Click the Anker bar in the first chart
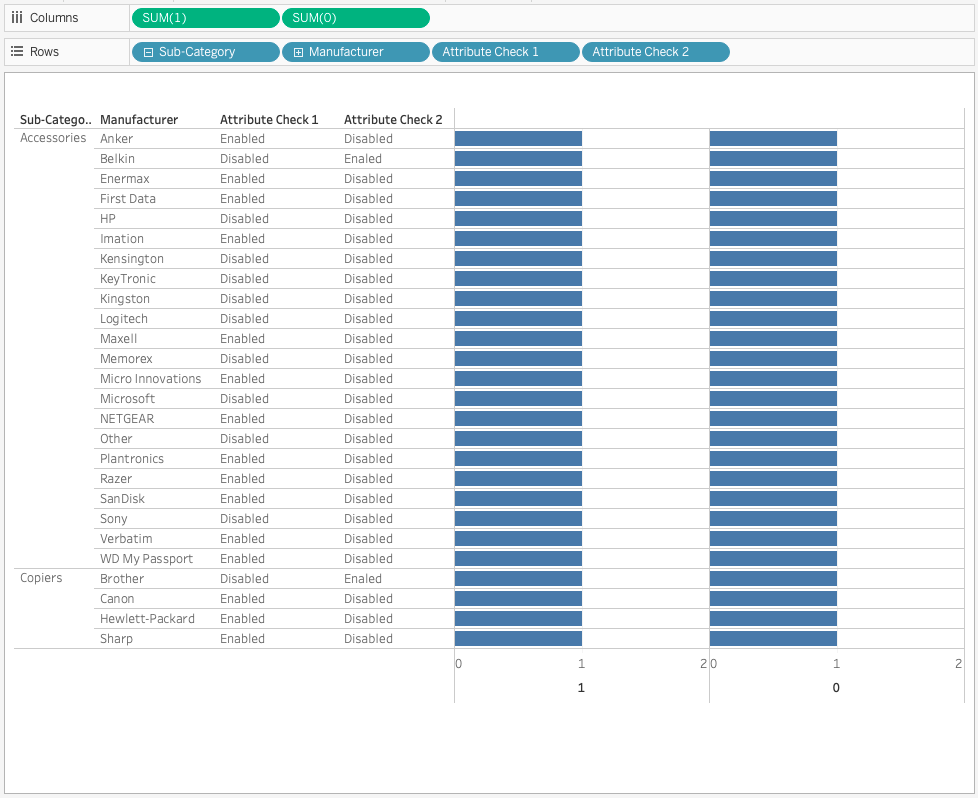 518,139
